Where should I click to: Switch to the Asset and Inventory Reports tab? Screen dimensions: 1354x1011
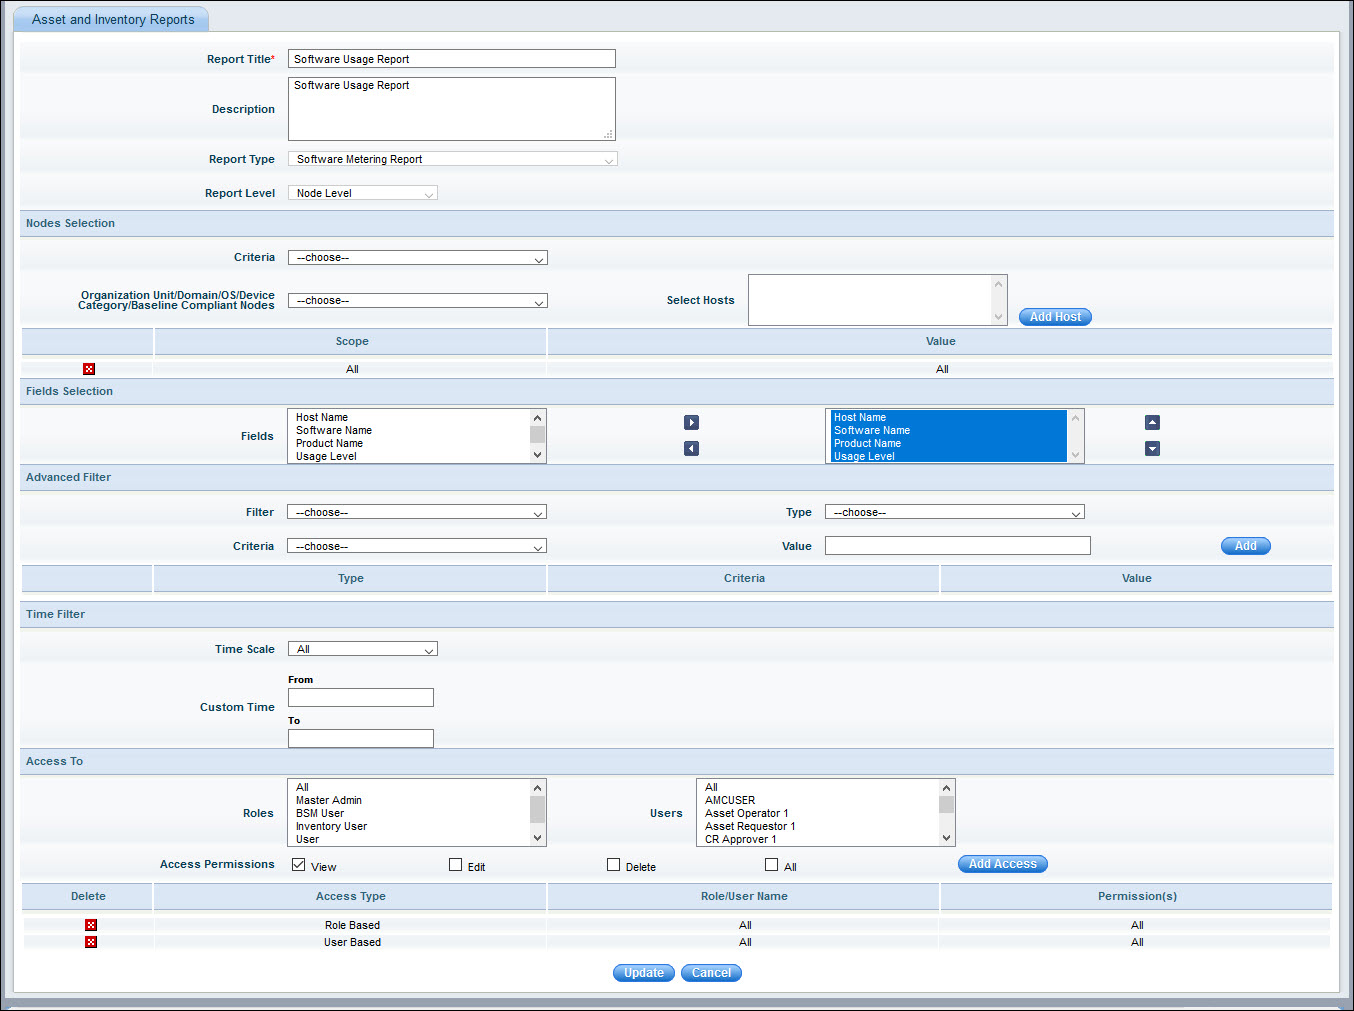coord(111,18)
